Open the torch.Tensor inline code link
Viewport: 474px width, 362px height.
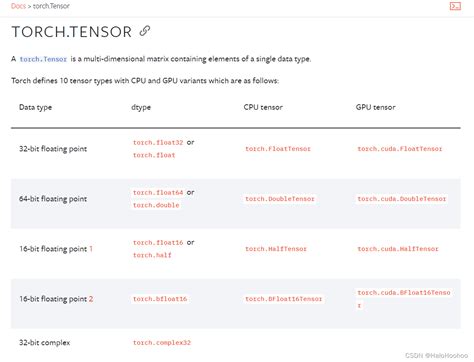tap(43, 59)
